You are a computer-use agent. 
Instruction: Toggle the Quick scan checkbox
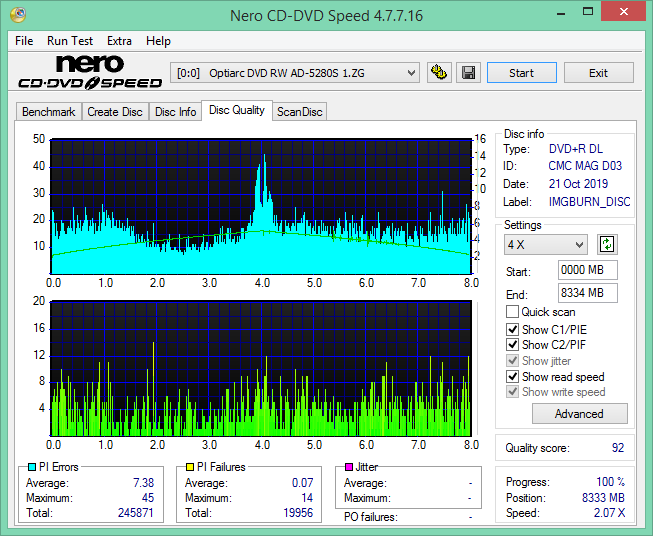512,312
